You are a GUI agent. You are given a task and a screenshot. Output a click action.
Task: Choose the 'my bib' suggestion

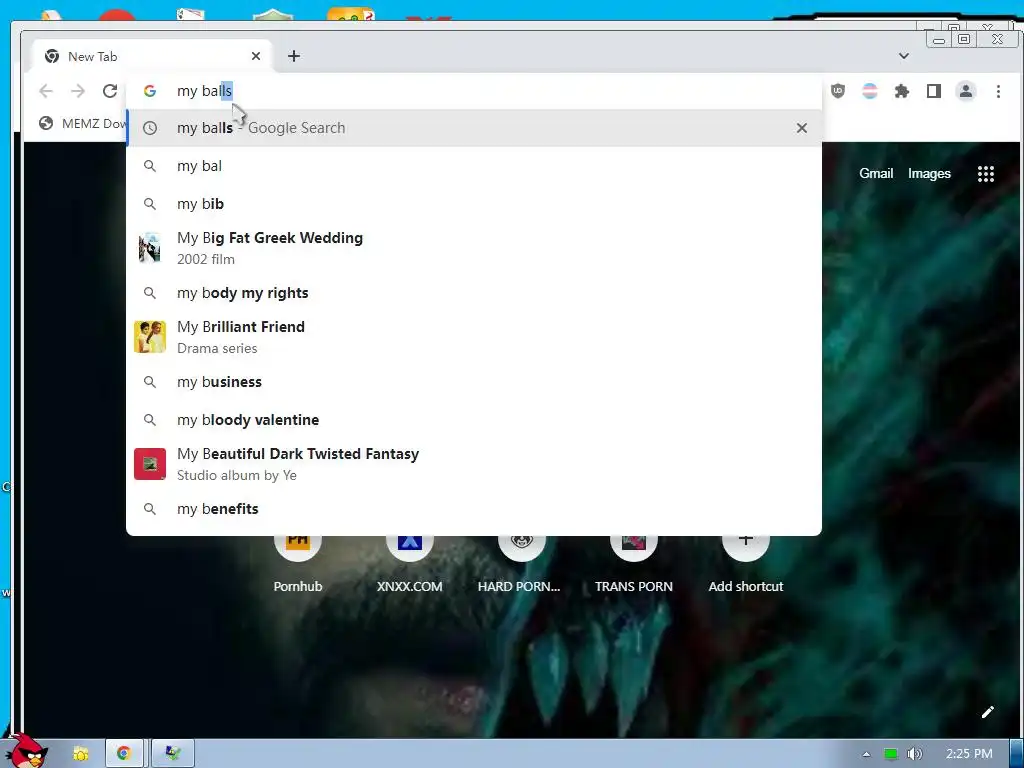[474, 204]
